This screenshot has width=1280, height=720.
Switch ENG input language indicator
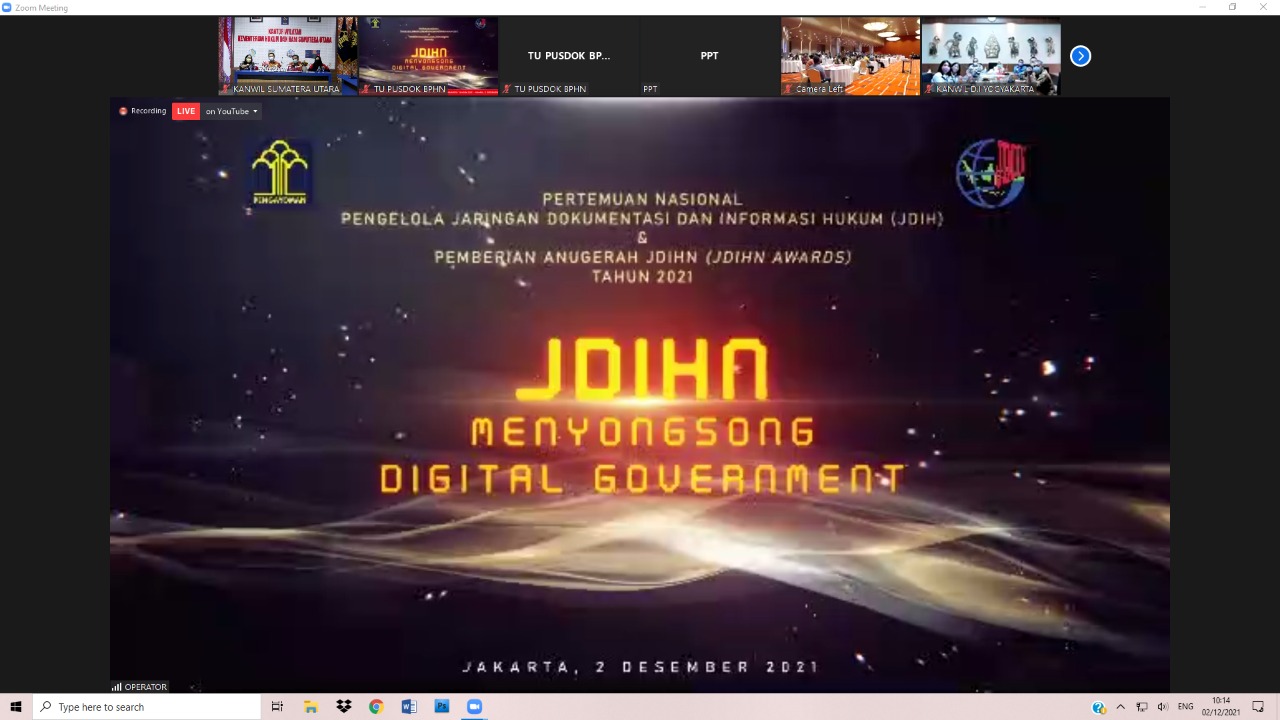[1186, 707]
